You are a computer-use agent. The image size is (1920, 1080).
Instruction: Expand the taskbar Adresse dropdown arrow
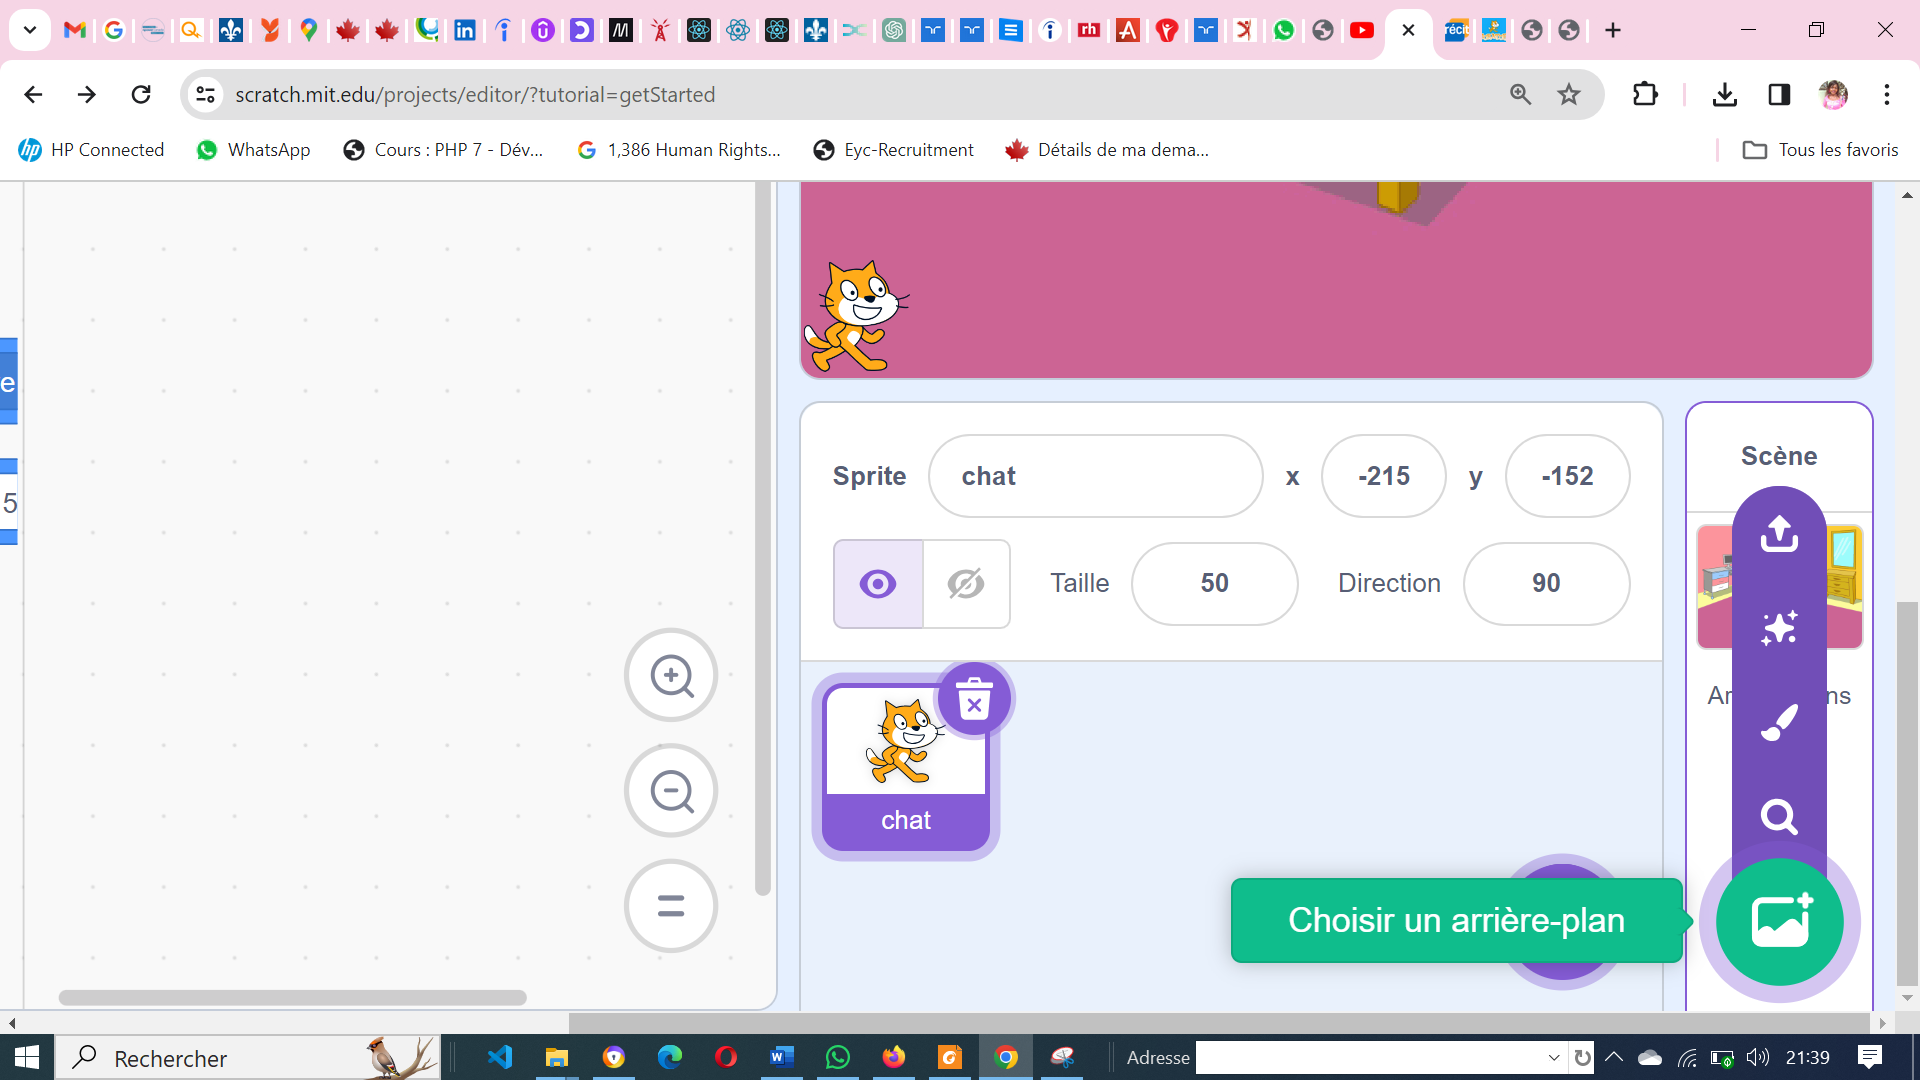(x=1553, y=1058)
